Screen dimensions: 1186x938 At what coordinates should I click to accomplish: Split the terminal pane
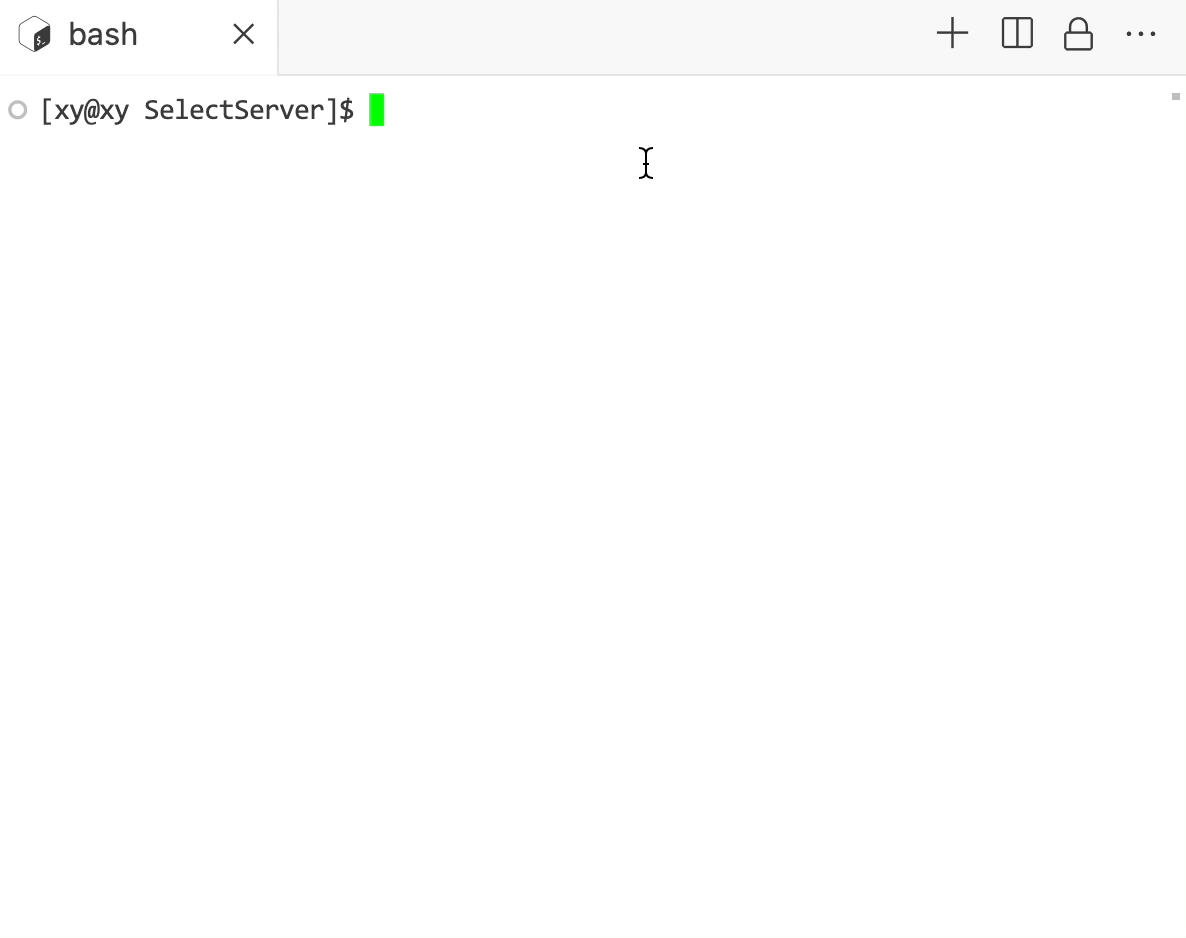pyautogui.click(x=1017, y=33)
